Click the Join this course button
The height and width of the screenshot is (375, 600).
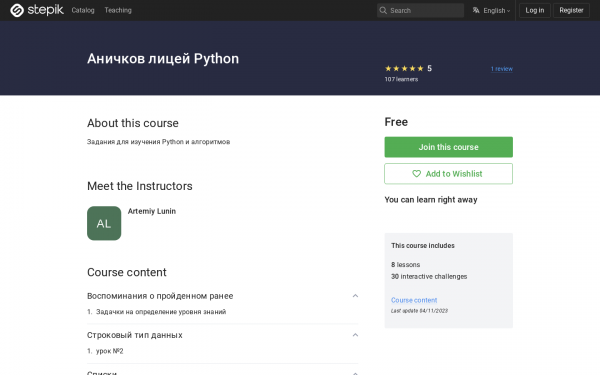[448, 147]
